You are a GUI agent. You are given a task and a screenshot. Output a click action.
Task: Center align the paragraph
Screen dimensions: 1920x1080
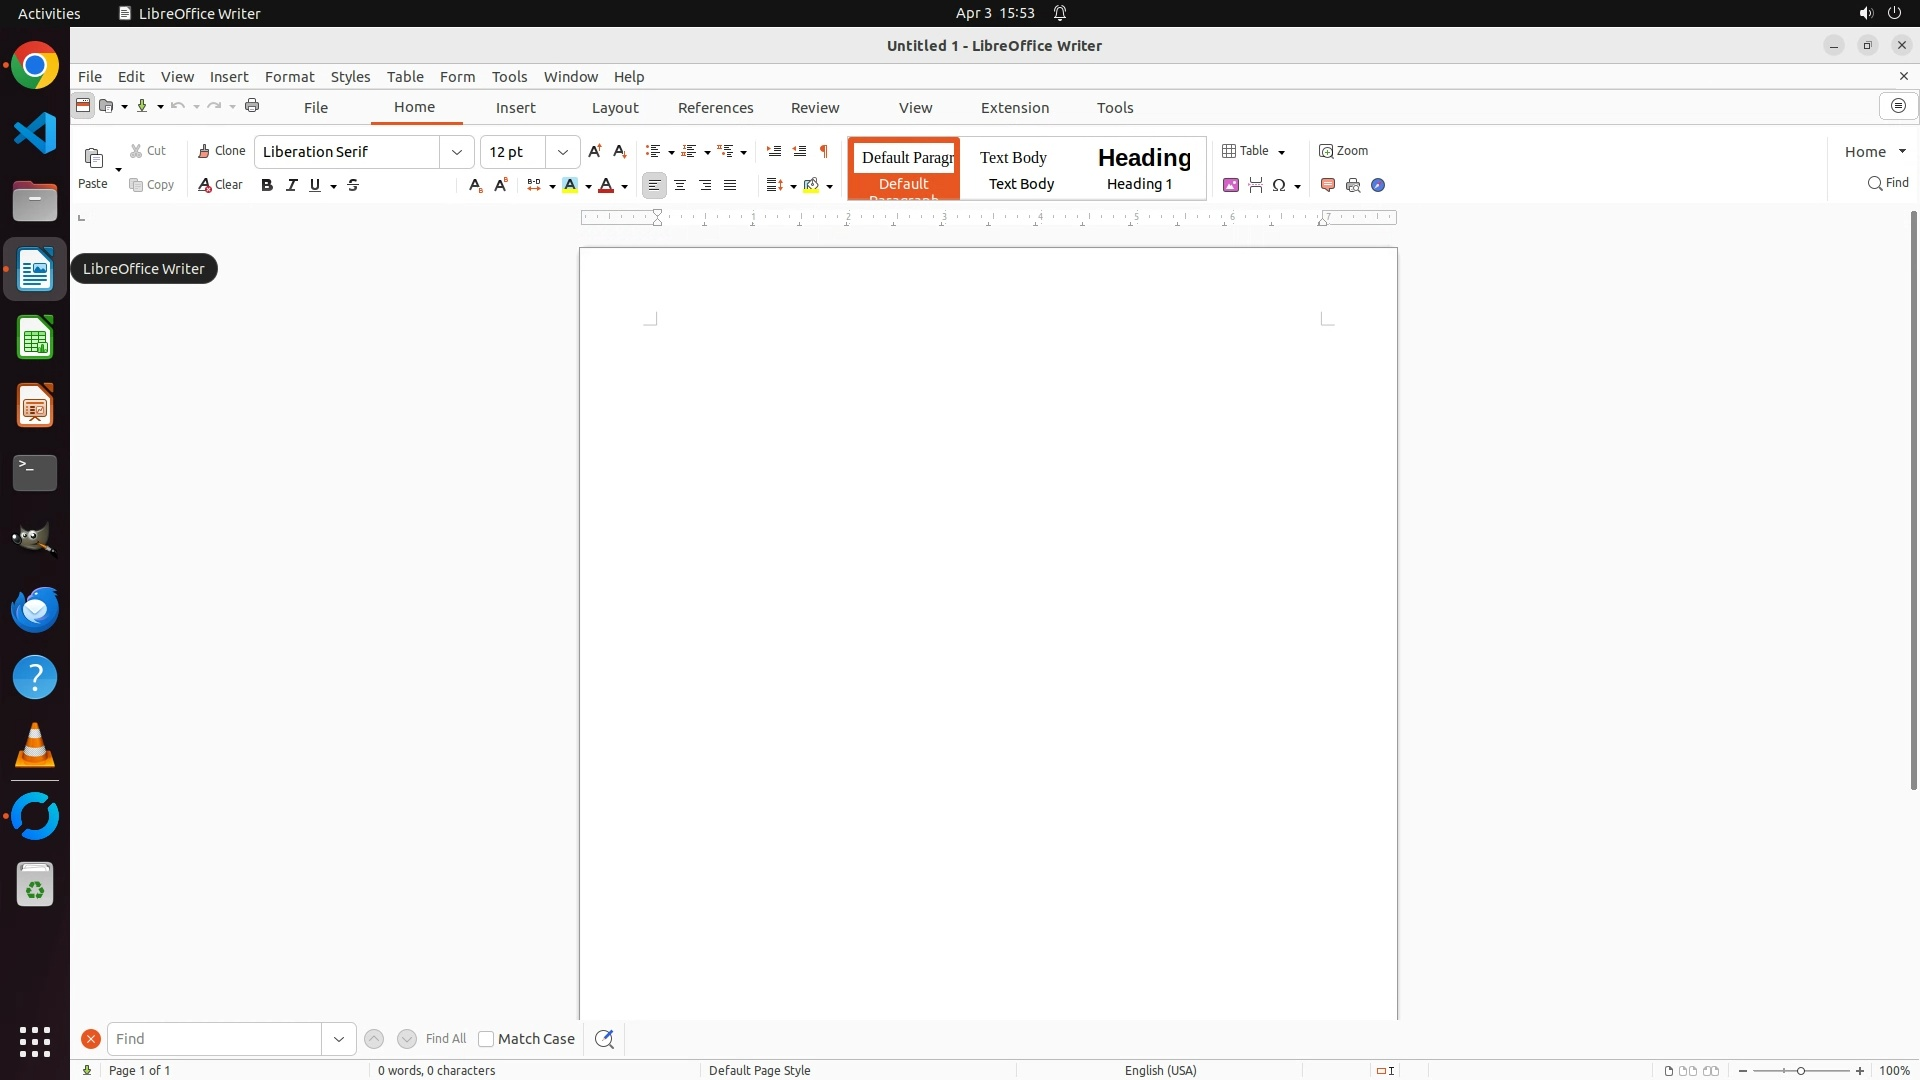pos(680,185)
